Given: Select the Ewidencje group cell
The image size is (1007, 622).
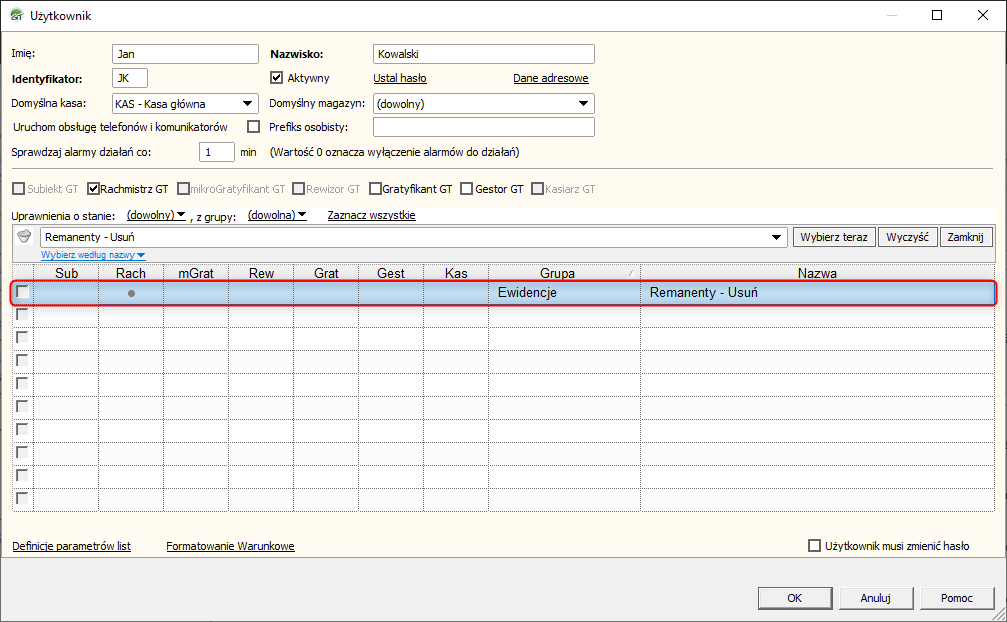Looking at the screenshot, I should pyautogui.click(x=564, y=293).
